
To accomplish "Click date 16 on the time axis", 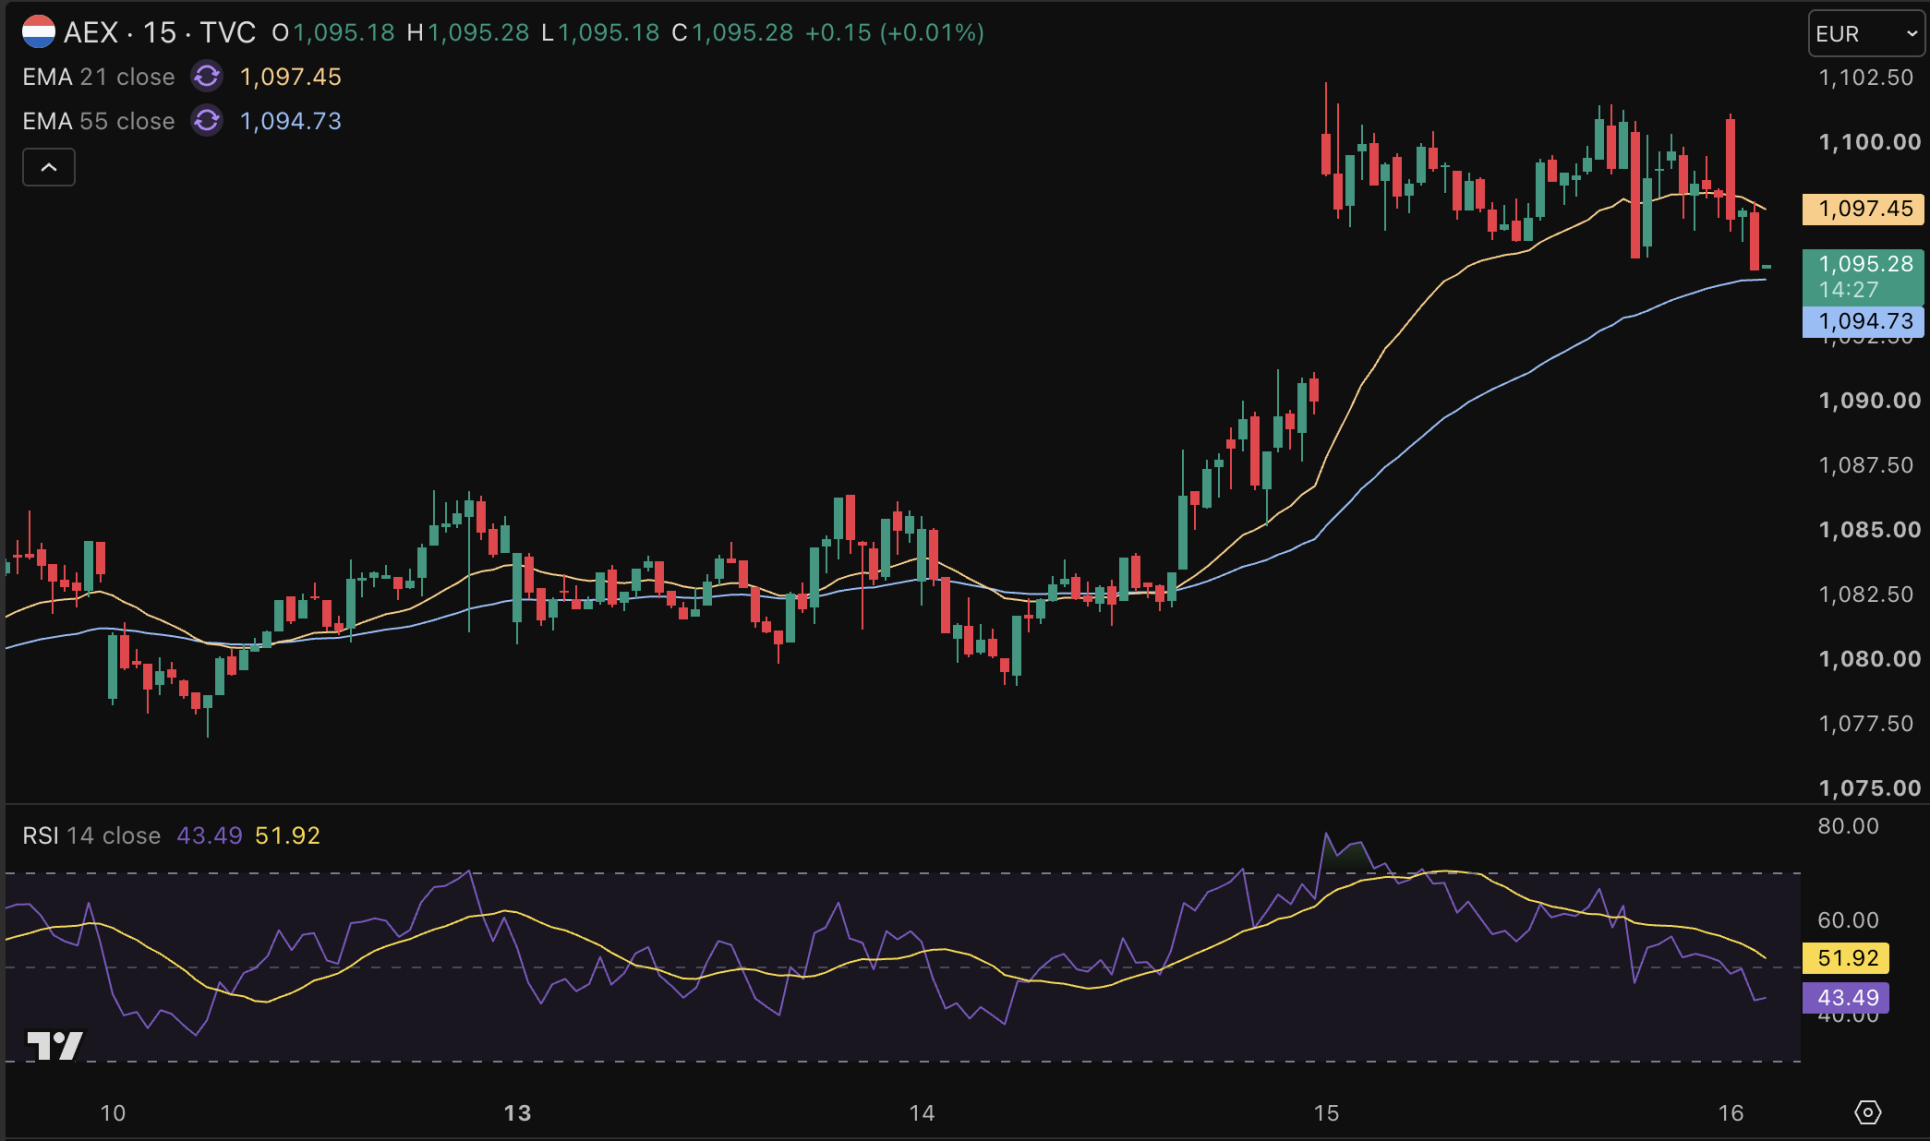I will [x=1730, y=1112].
